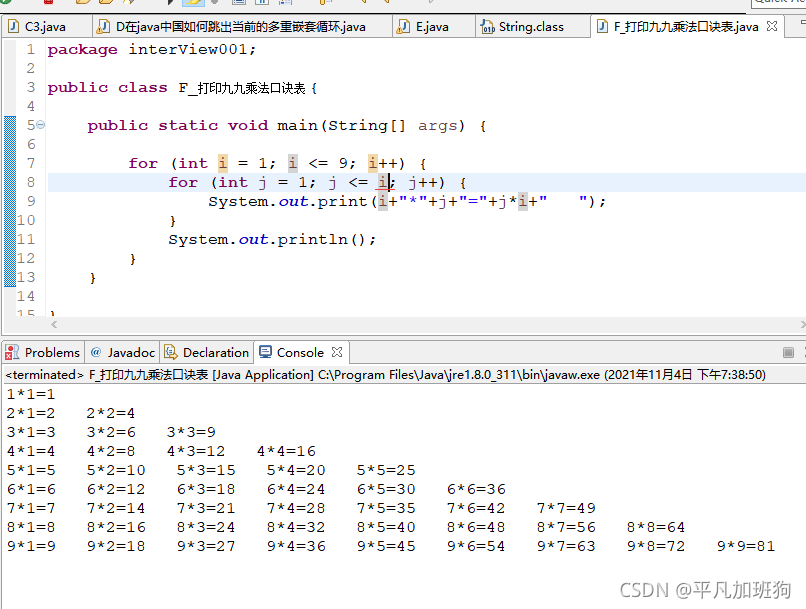Click console output '9*9=81'
806x609 pixels.
click(746, 546)
